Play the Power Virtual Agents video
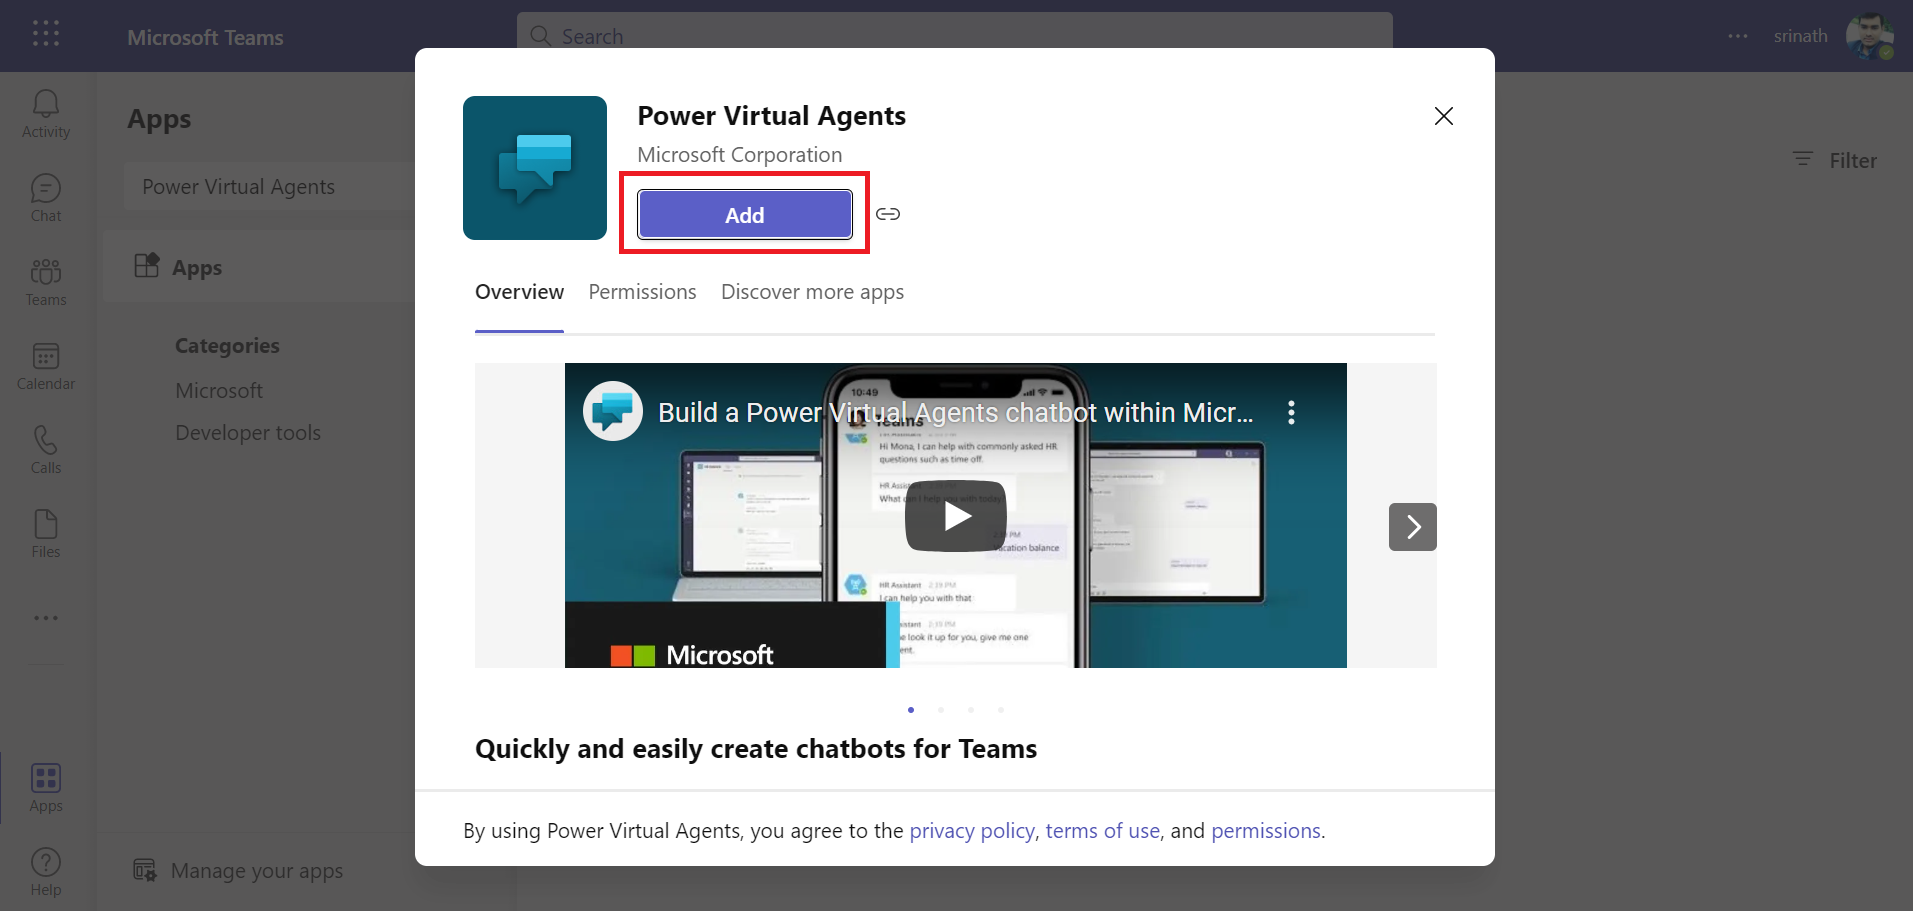1913x911 pixels. pyautogui.click(x=955, y=516)
